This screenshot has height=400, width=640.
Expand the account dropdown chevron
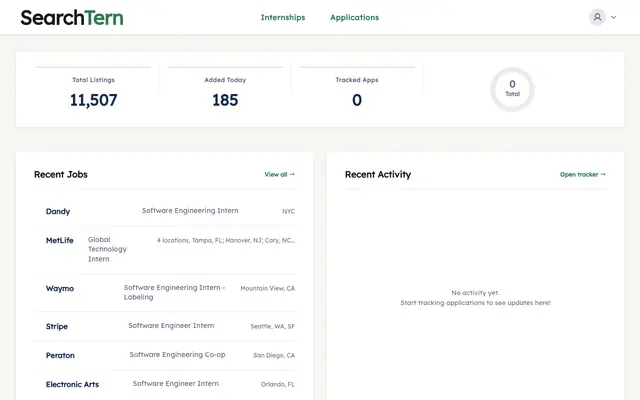coord(613,17)
